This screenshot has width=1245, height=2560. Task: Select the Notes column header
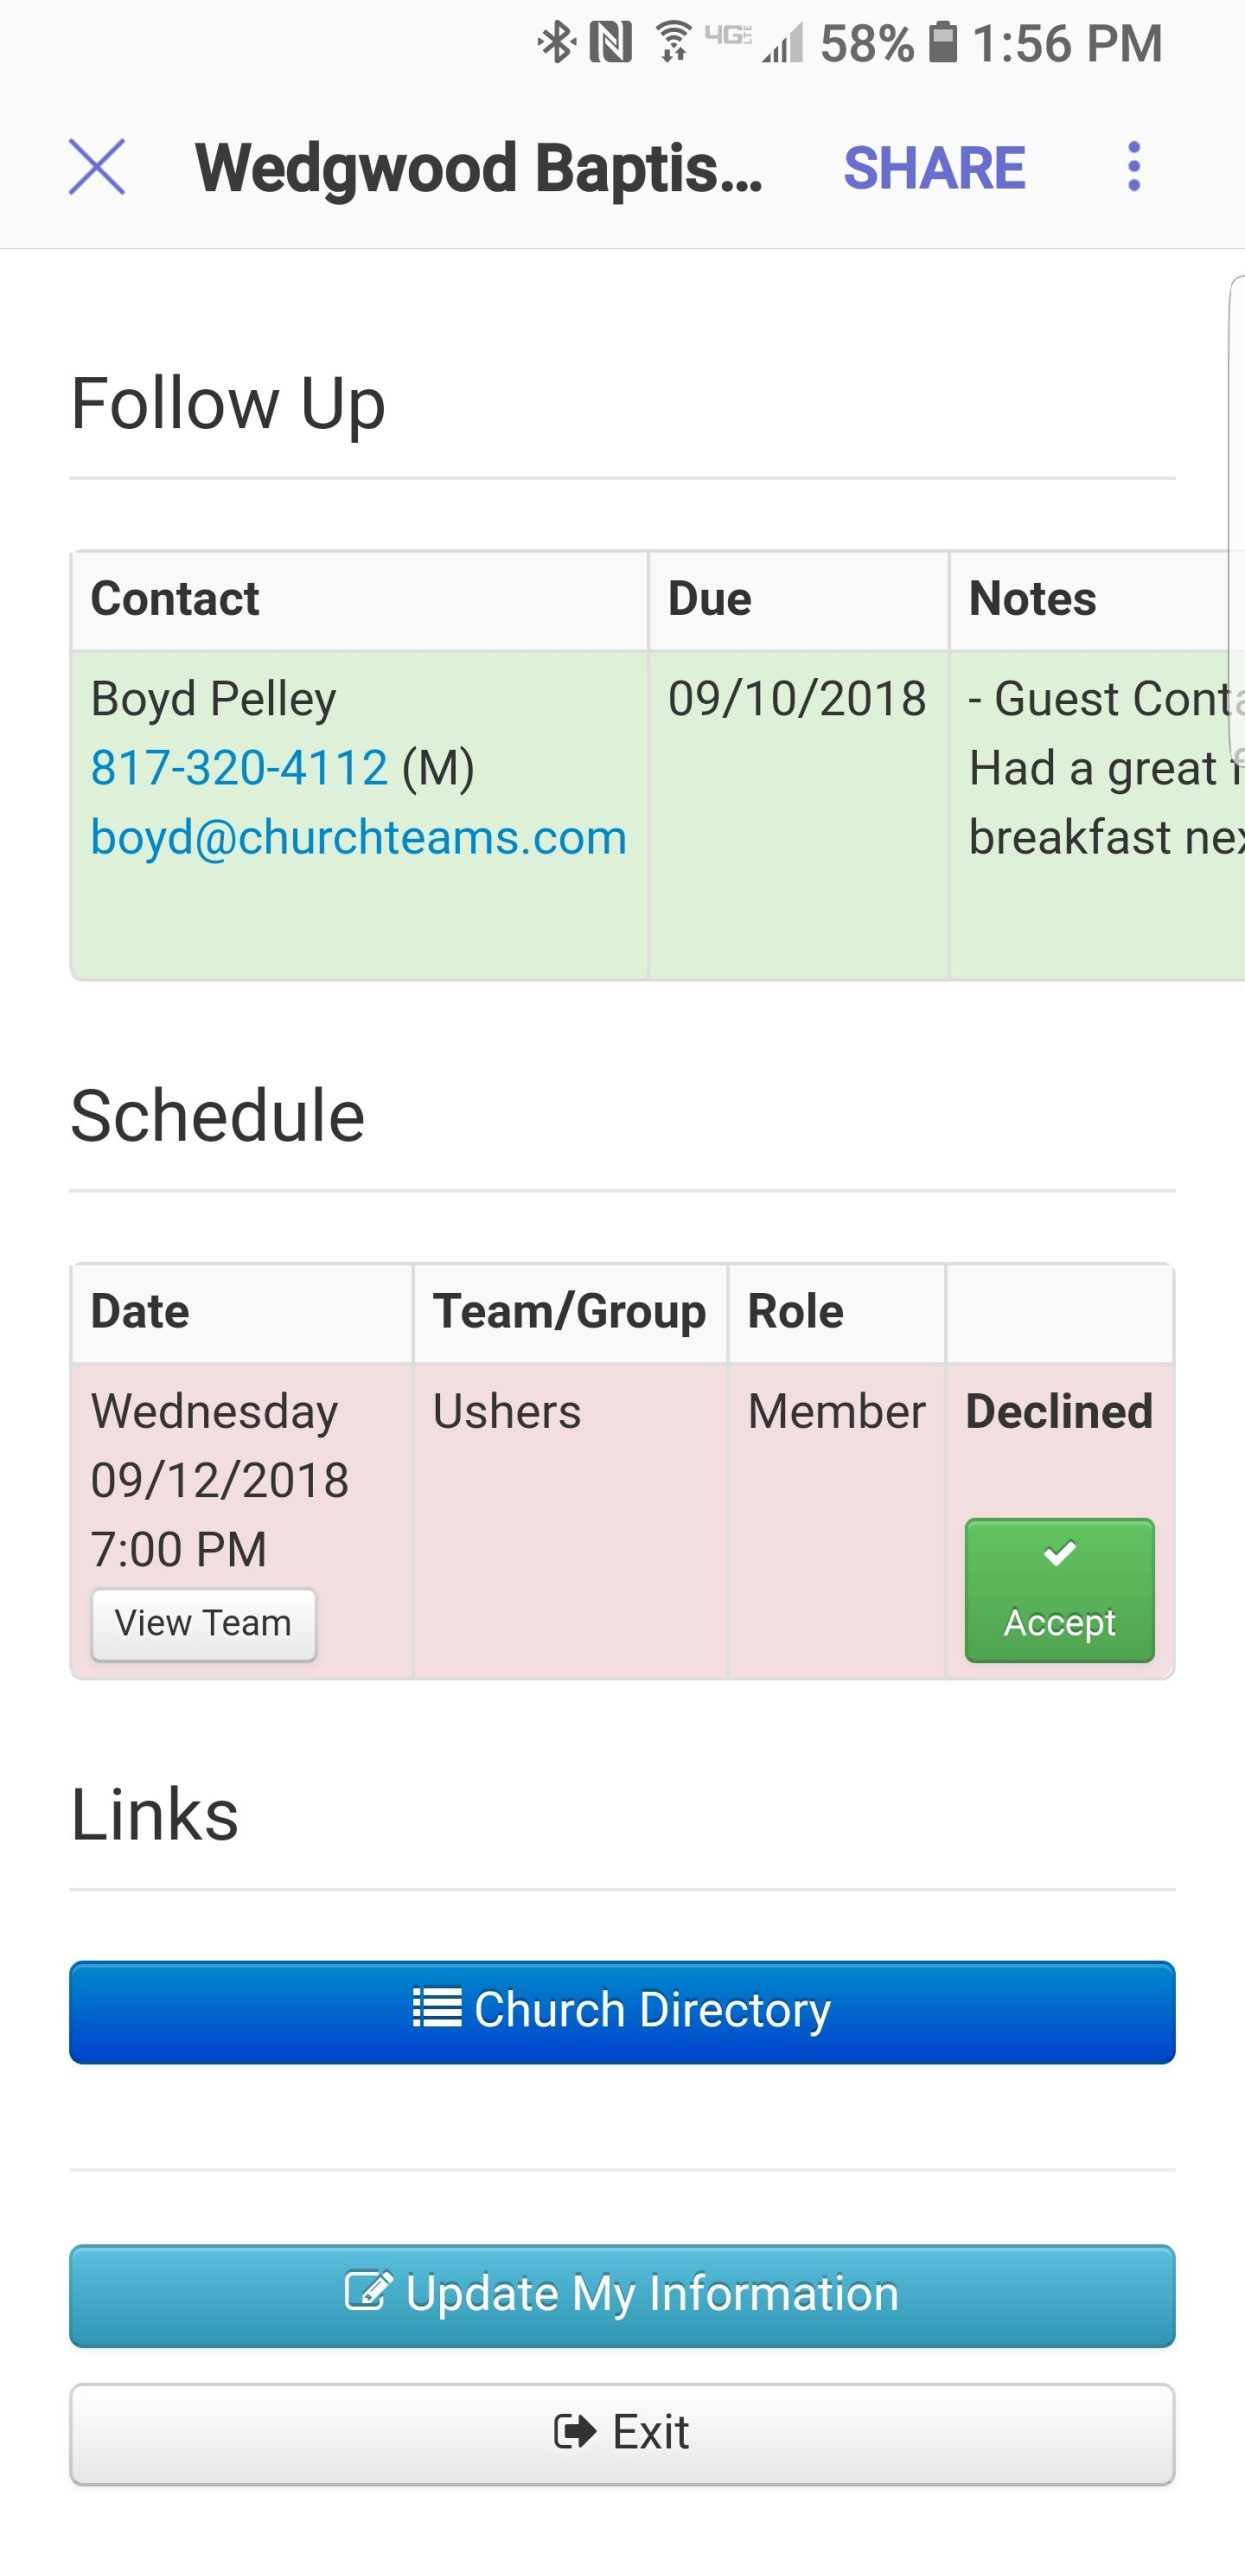pos(1033,599)
